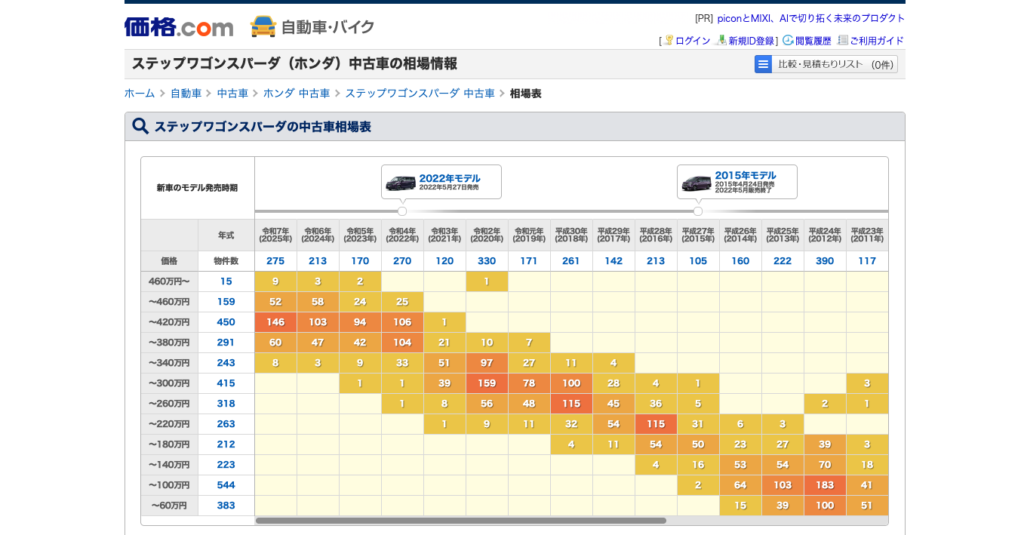The width and height of the screenshot is (1024, 535).
Task: Click cell 146 in the ~420万円 row
Action: (276, 322)
